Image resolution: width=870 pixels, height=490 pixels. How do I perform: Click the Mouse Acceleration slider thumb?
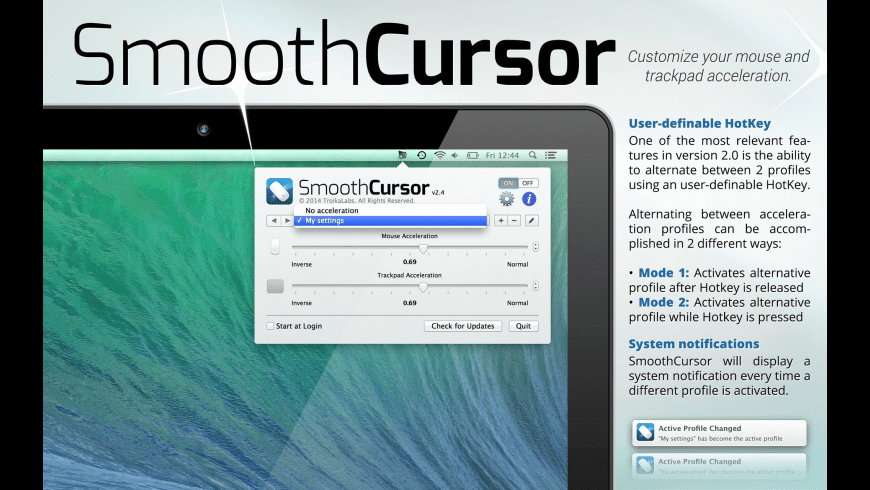423,248
